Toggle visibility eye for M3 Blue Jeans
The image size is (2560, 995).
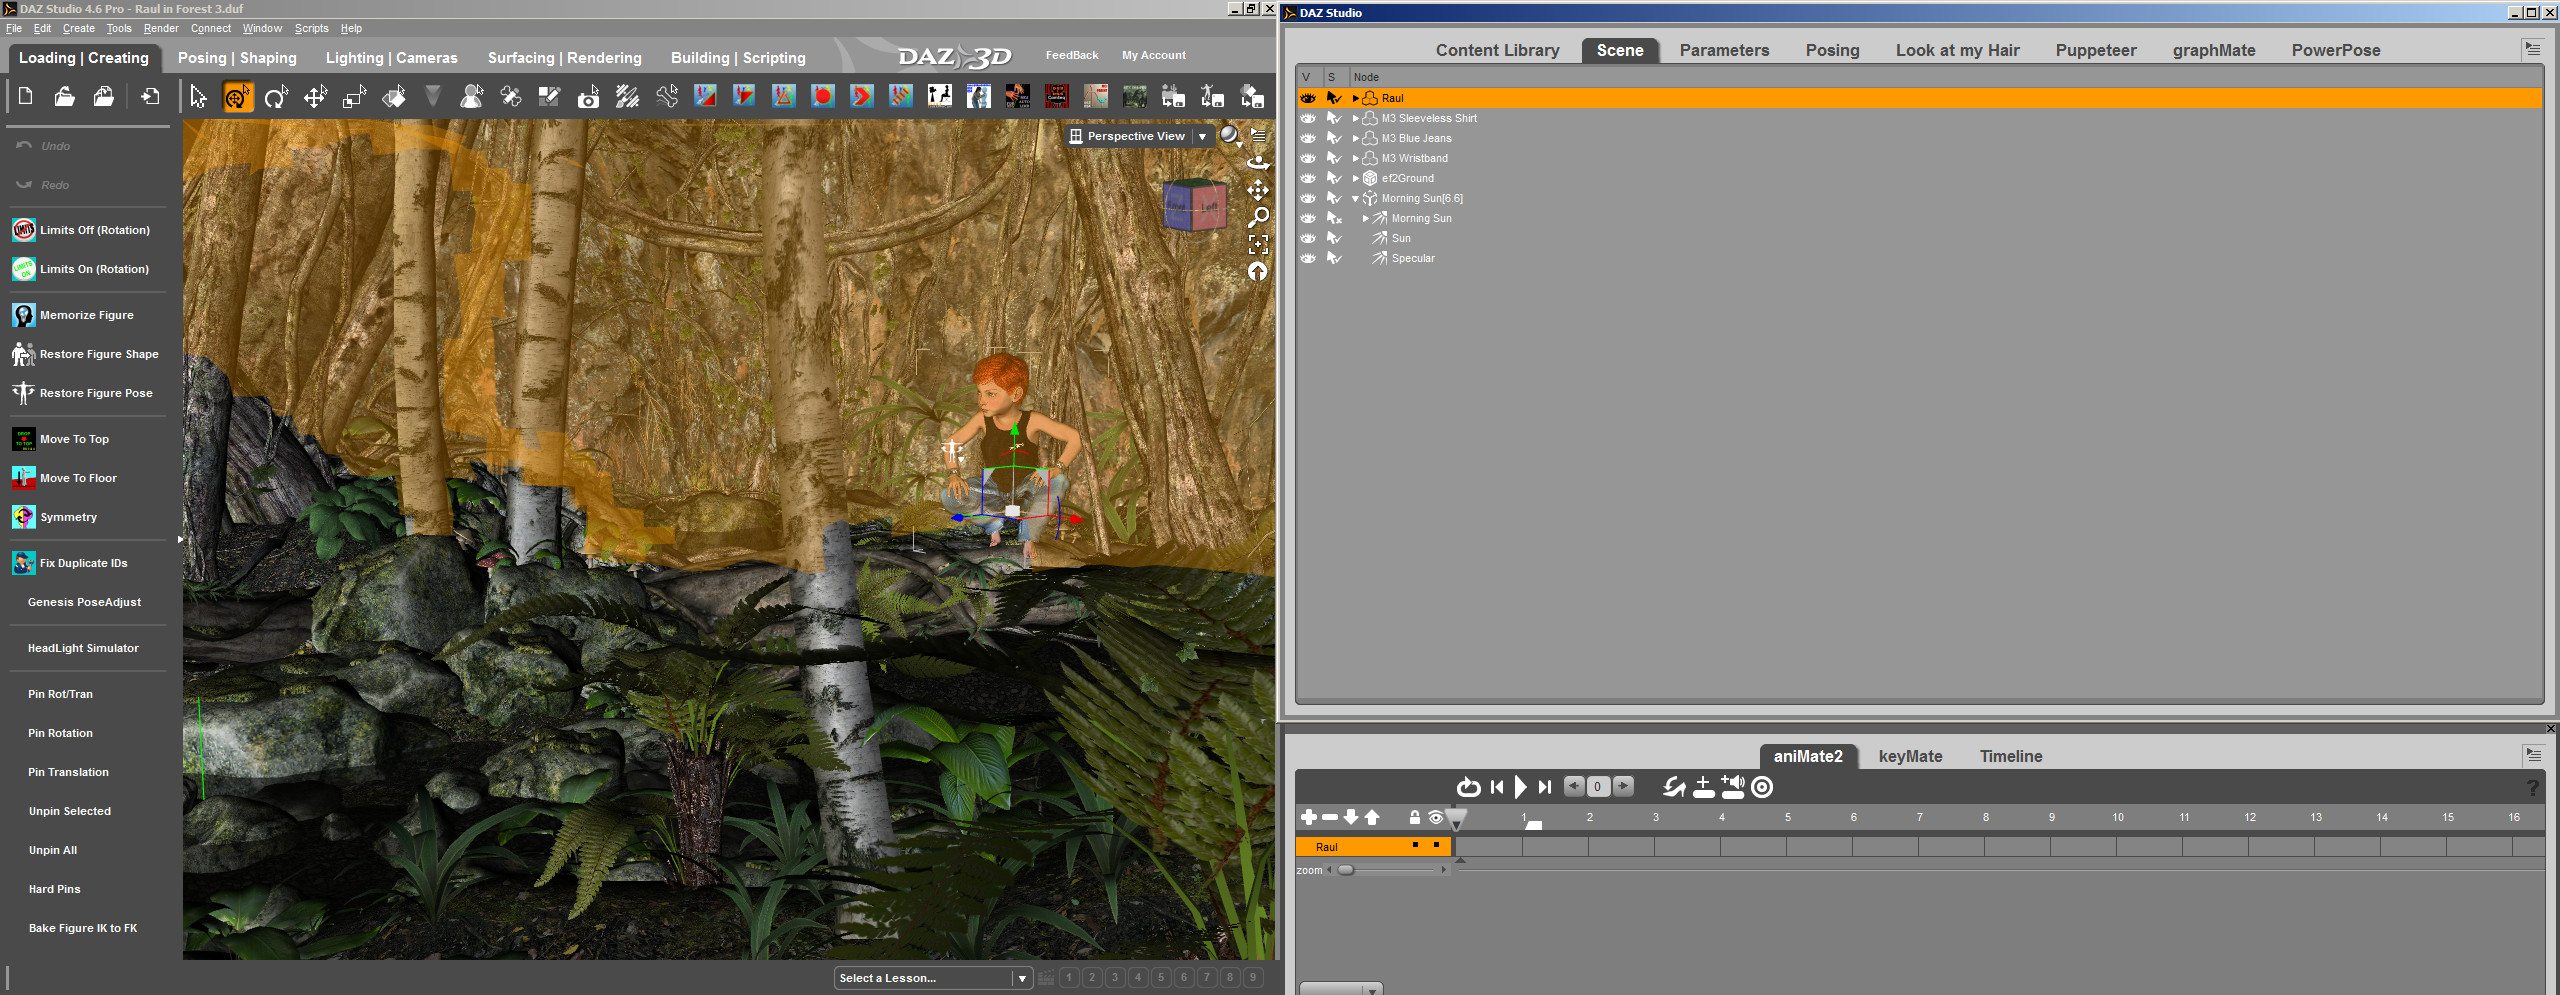click(x=1308, y=138)
